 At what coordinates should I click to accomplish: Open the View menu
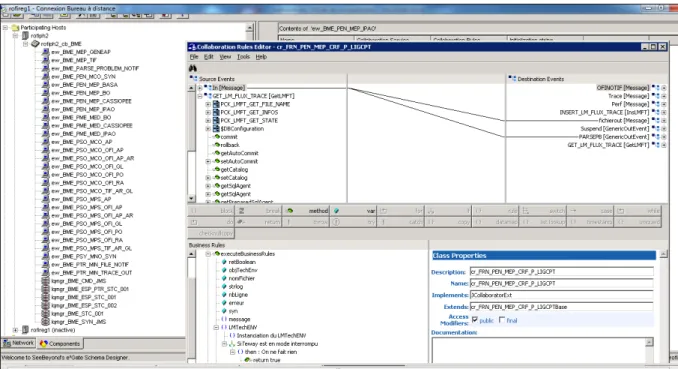pyautogui.click(x=225, y=57)
